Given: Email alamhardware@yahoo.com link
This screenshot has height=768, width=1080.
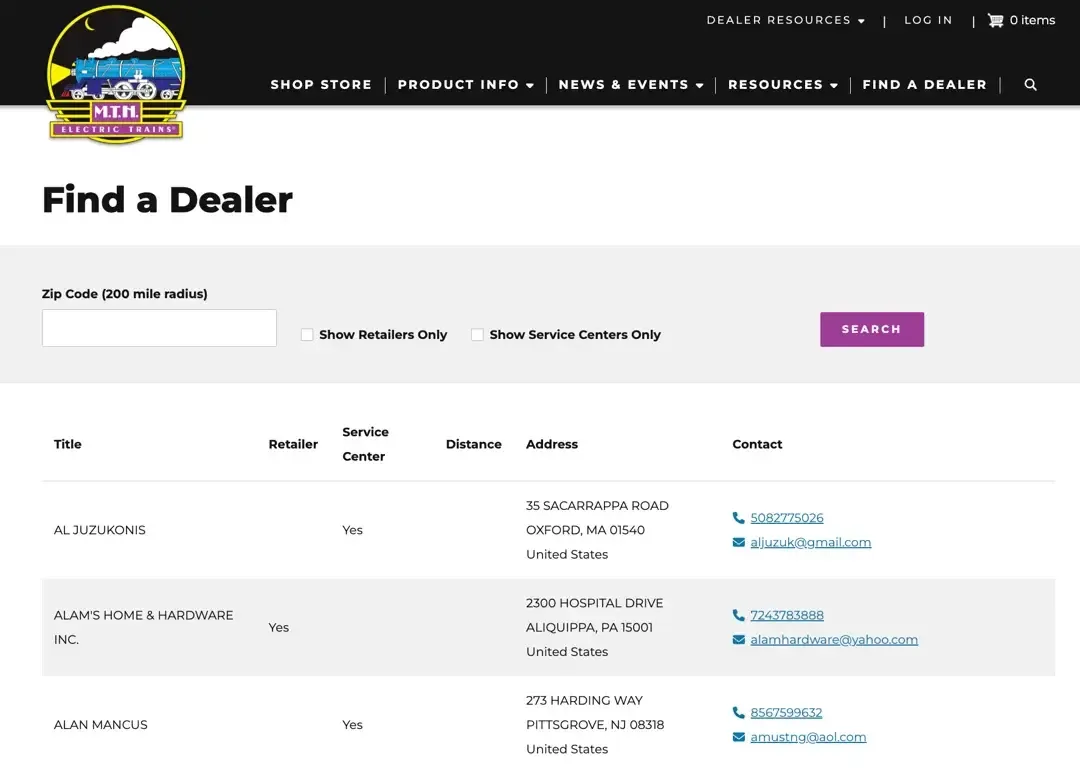Looking at the screenshot, I should tap(834, 640).
